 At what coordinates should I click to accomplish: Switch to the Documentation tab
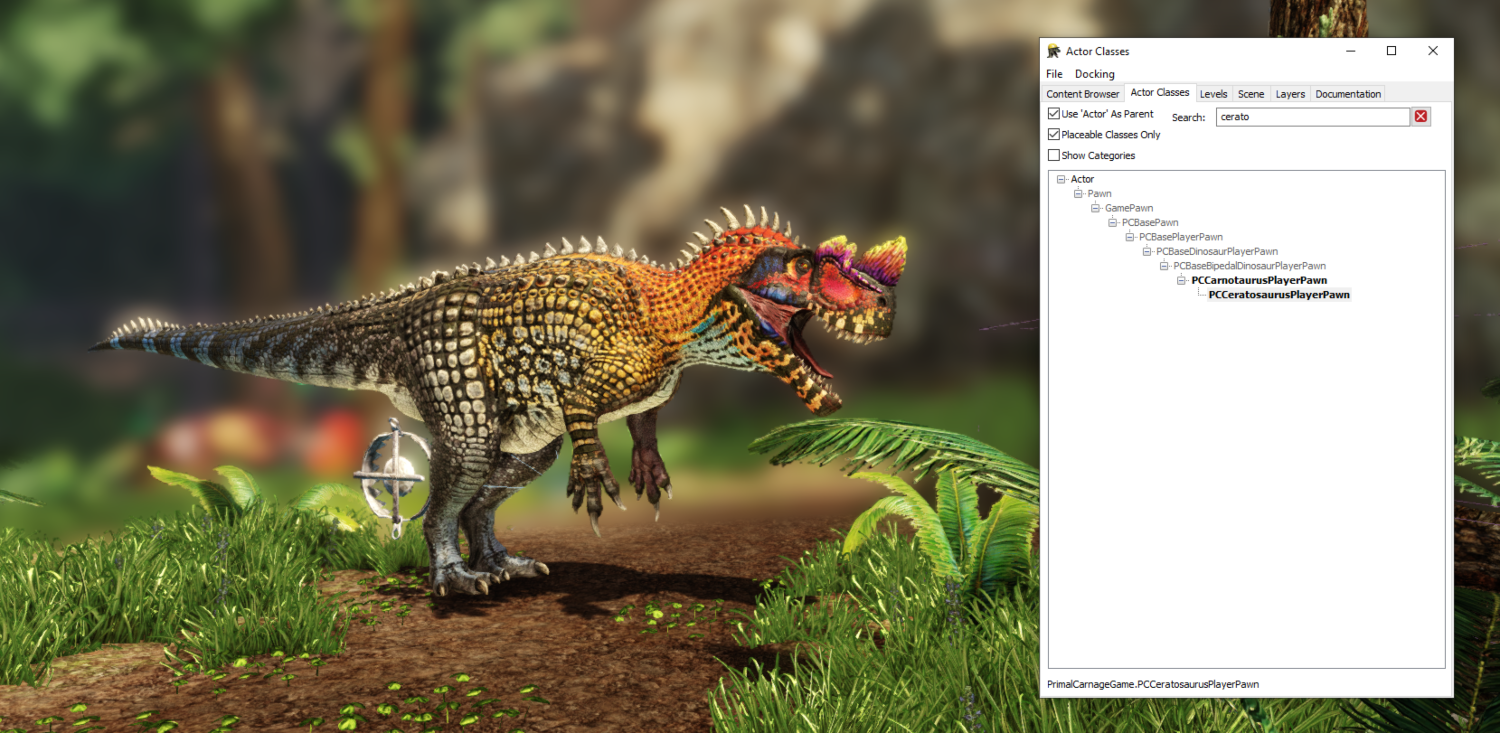tap(1348, 94)
